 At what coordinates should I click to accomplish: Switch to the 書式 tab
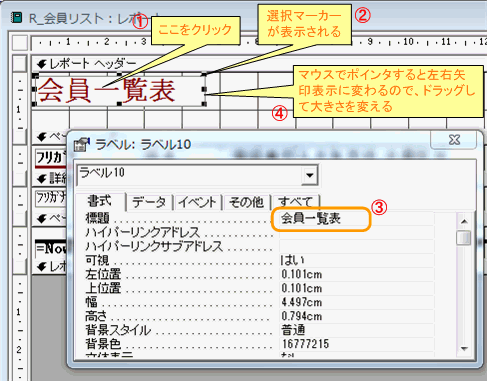99,201
